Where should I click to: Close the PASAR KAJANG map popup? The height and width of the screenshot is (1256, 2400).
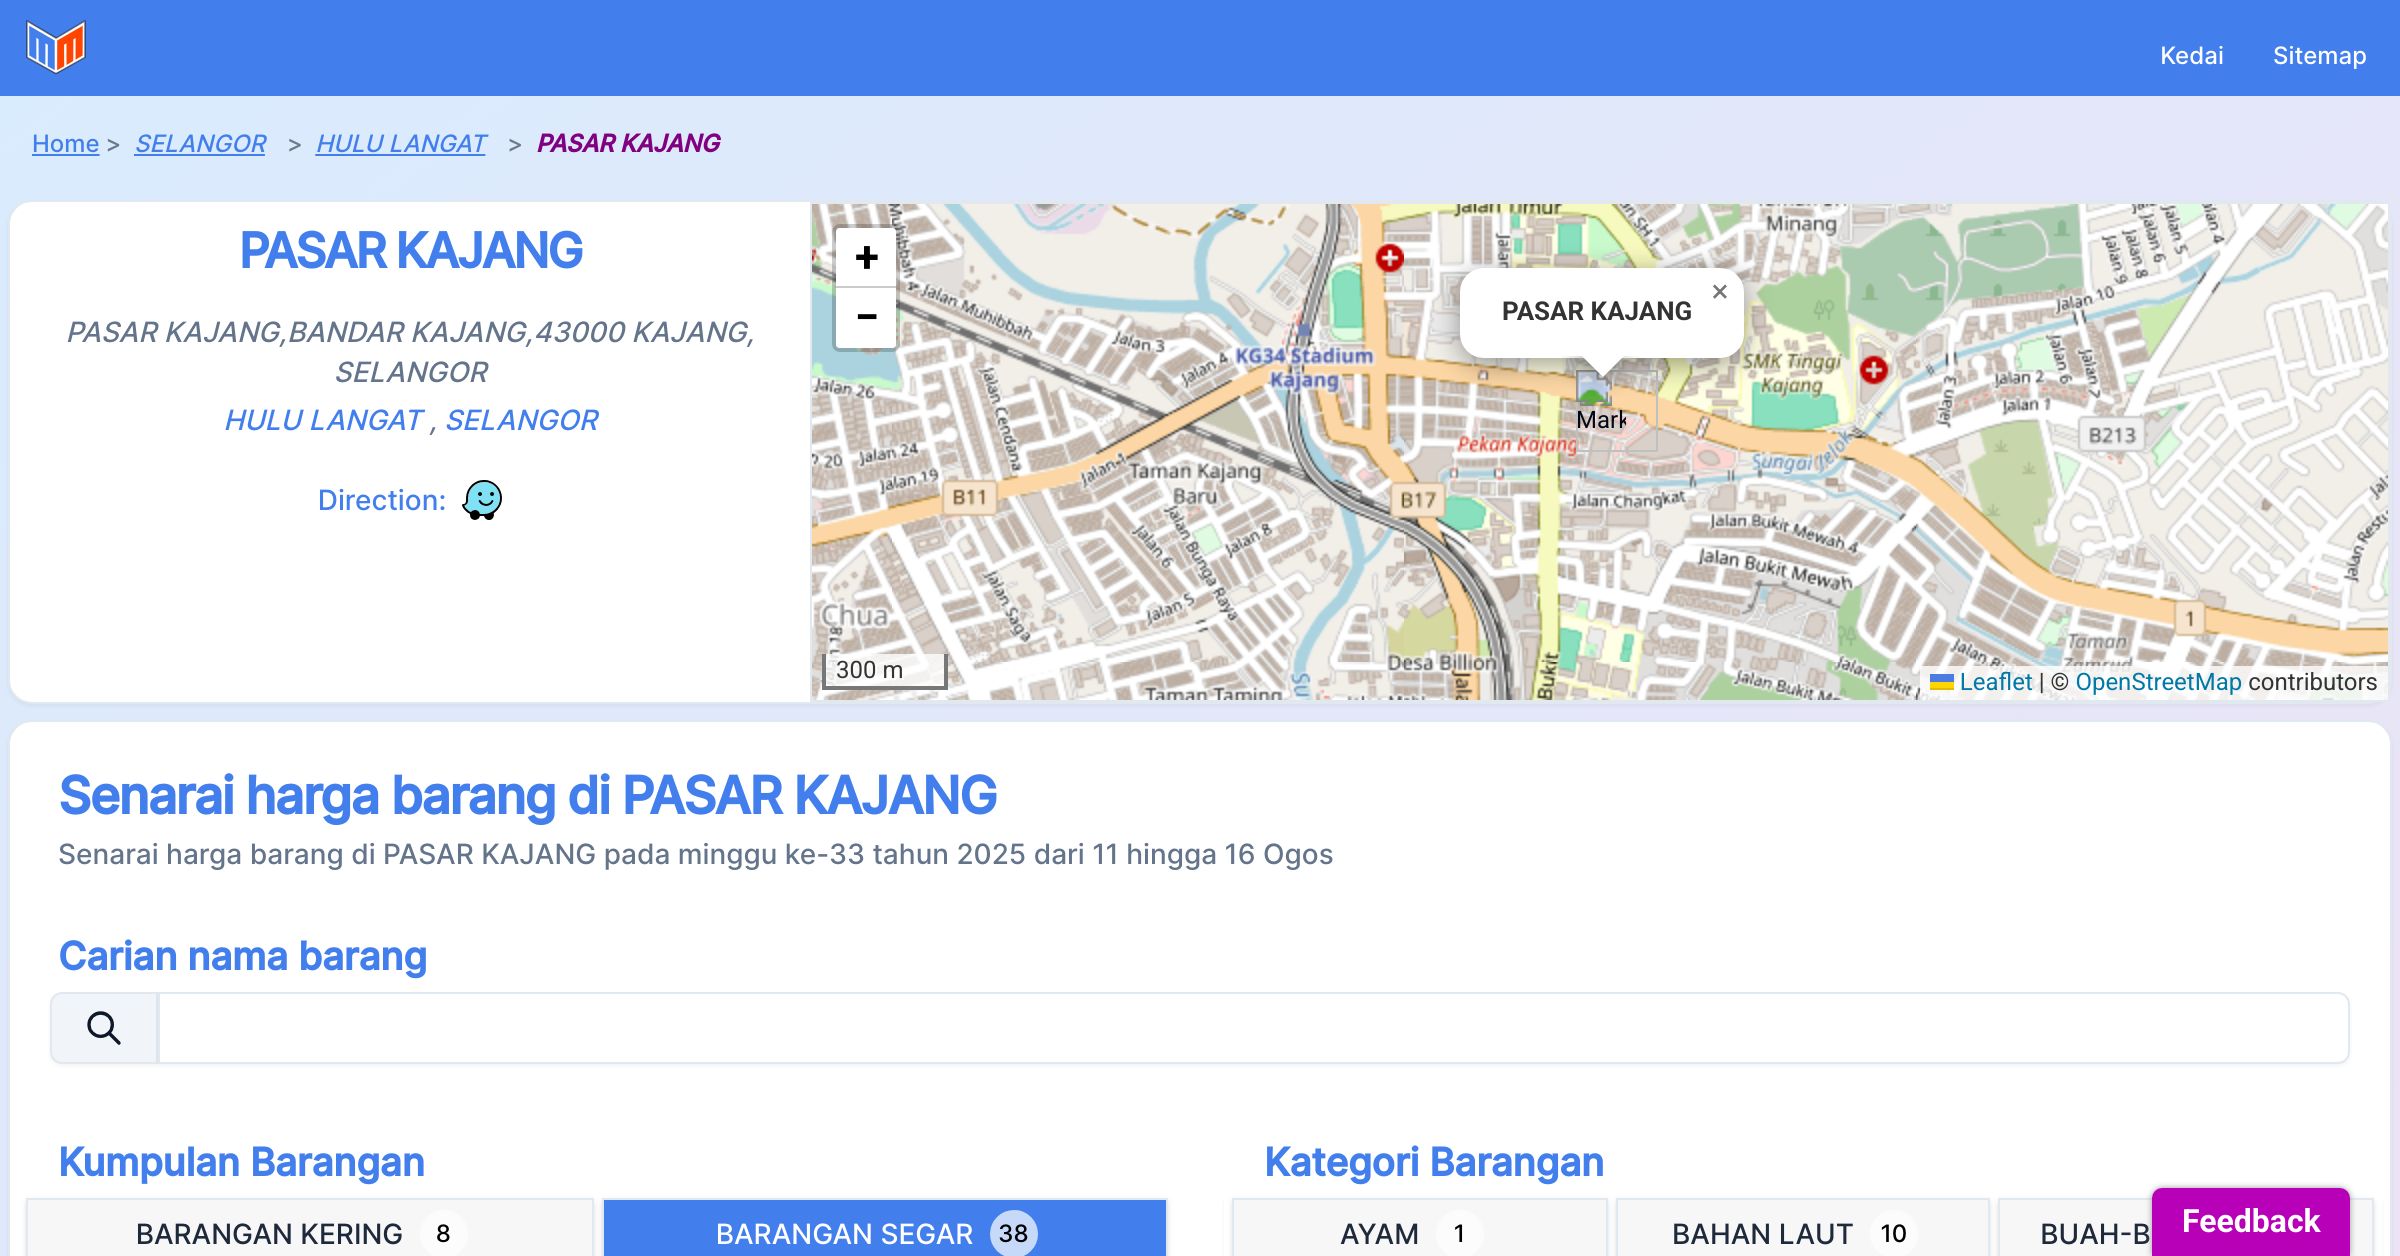1719,292
